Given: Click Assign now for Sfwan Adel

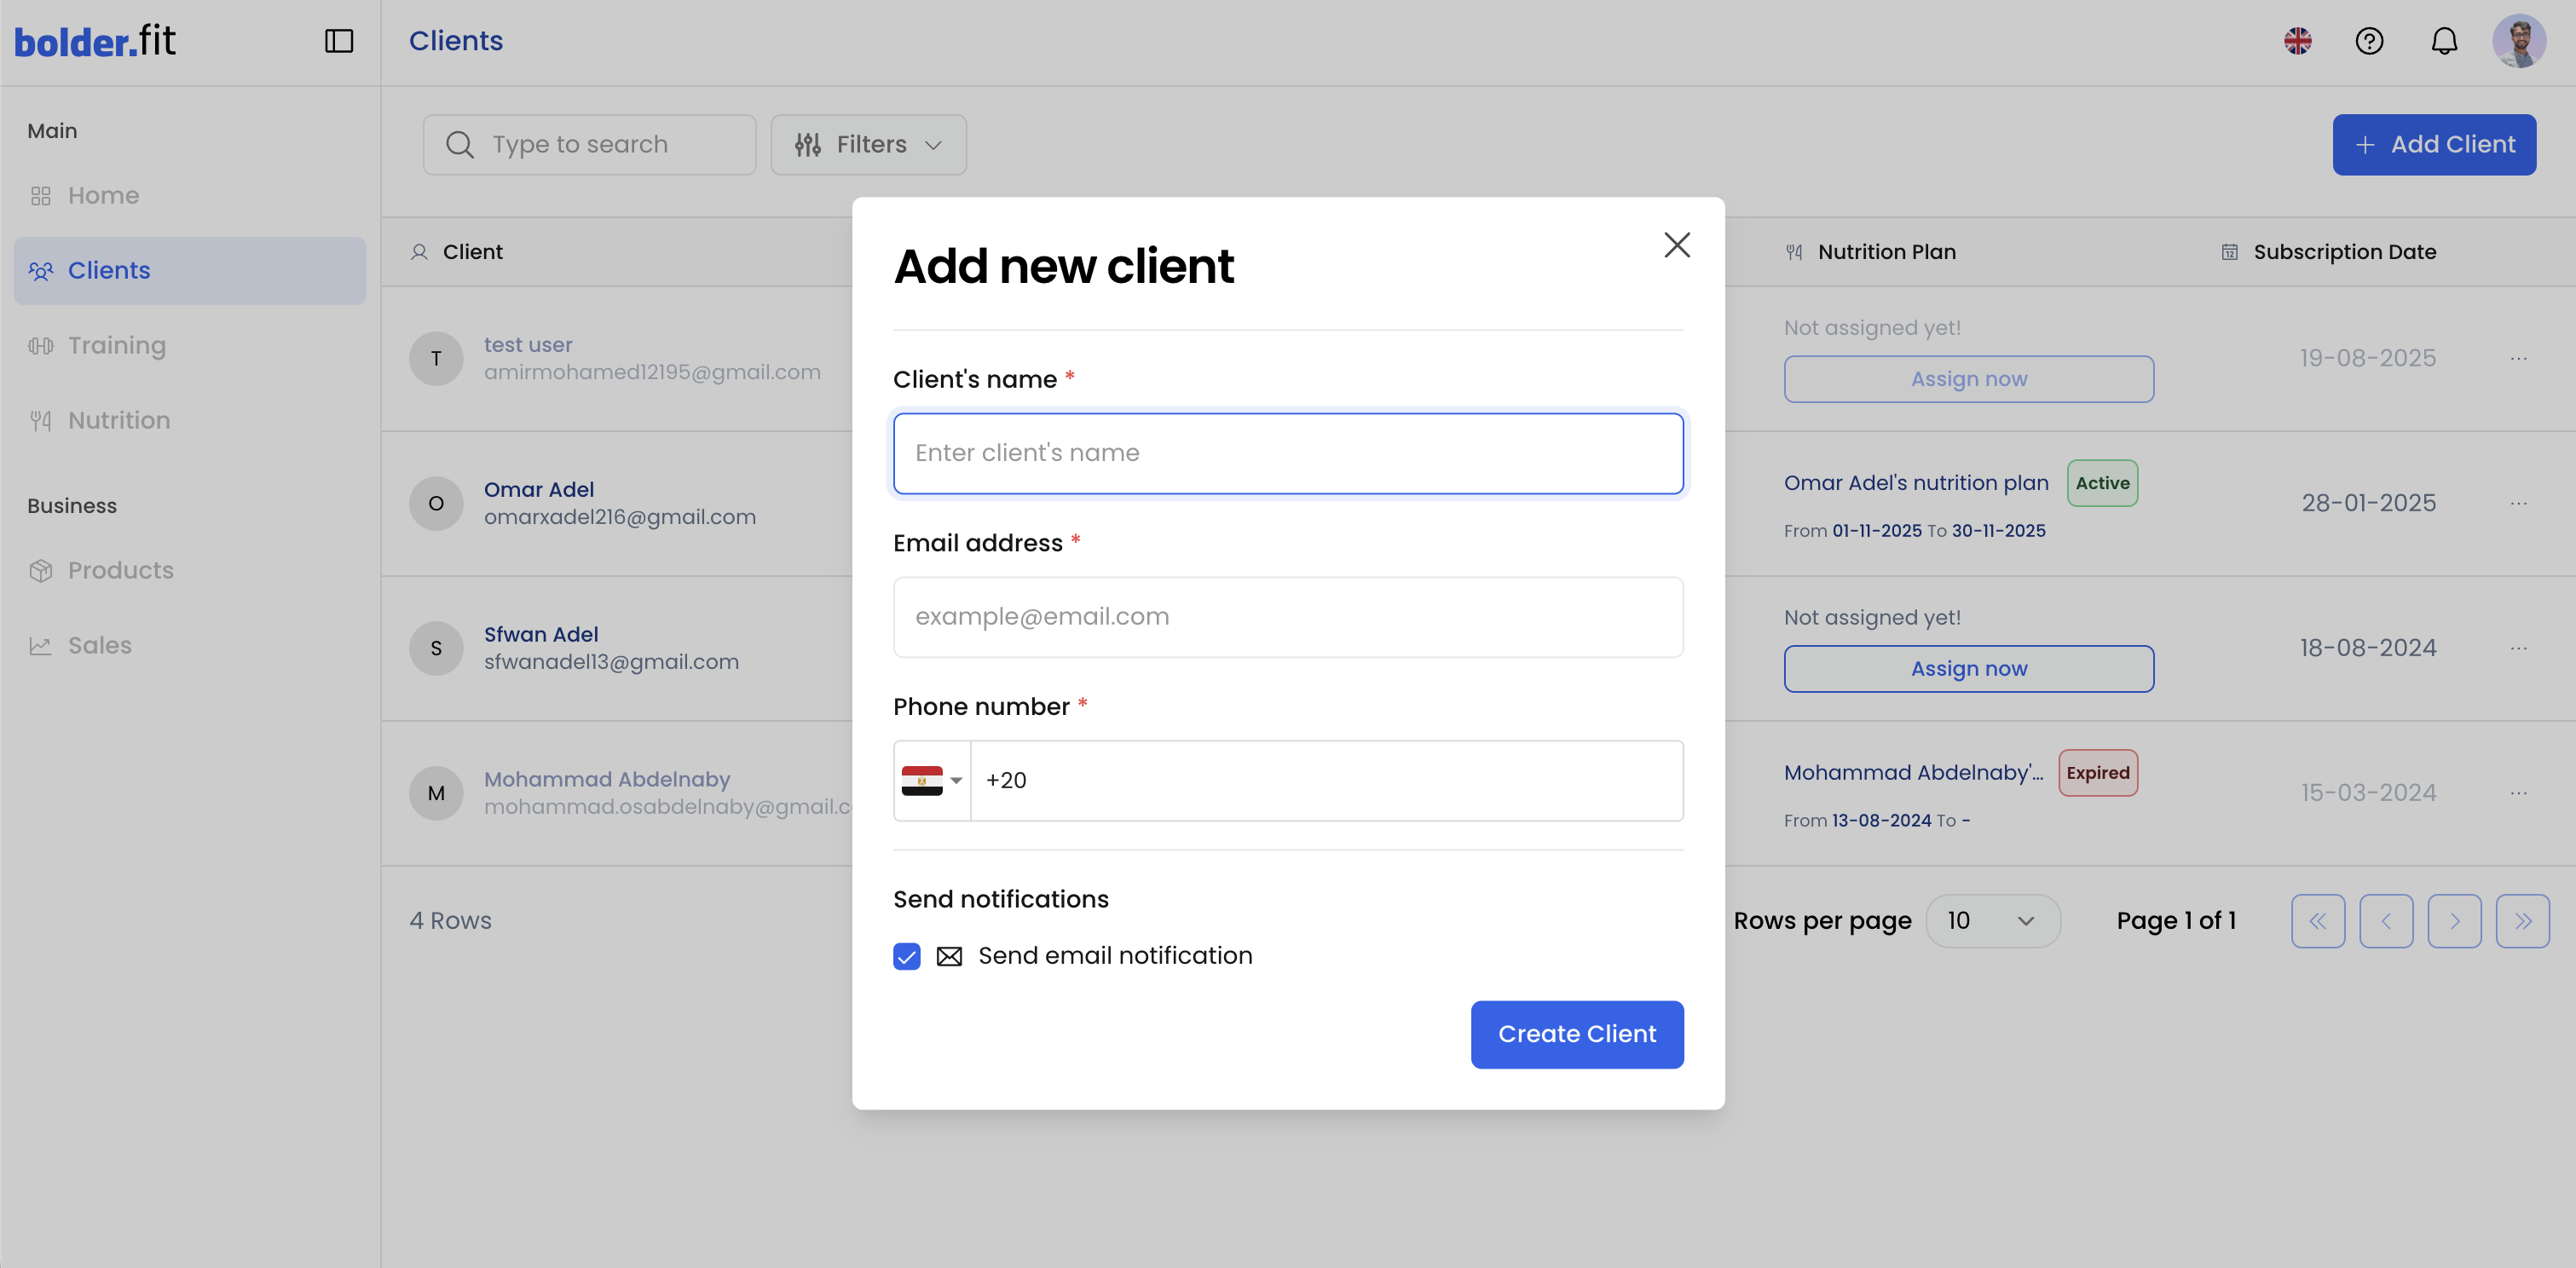Looking at the screenshot, I should (x=1968, y=669).
